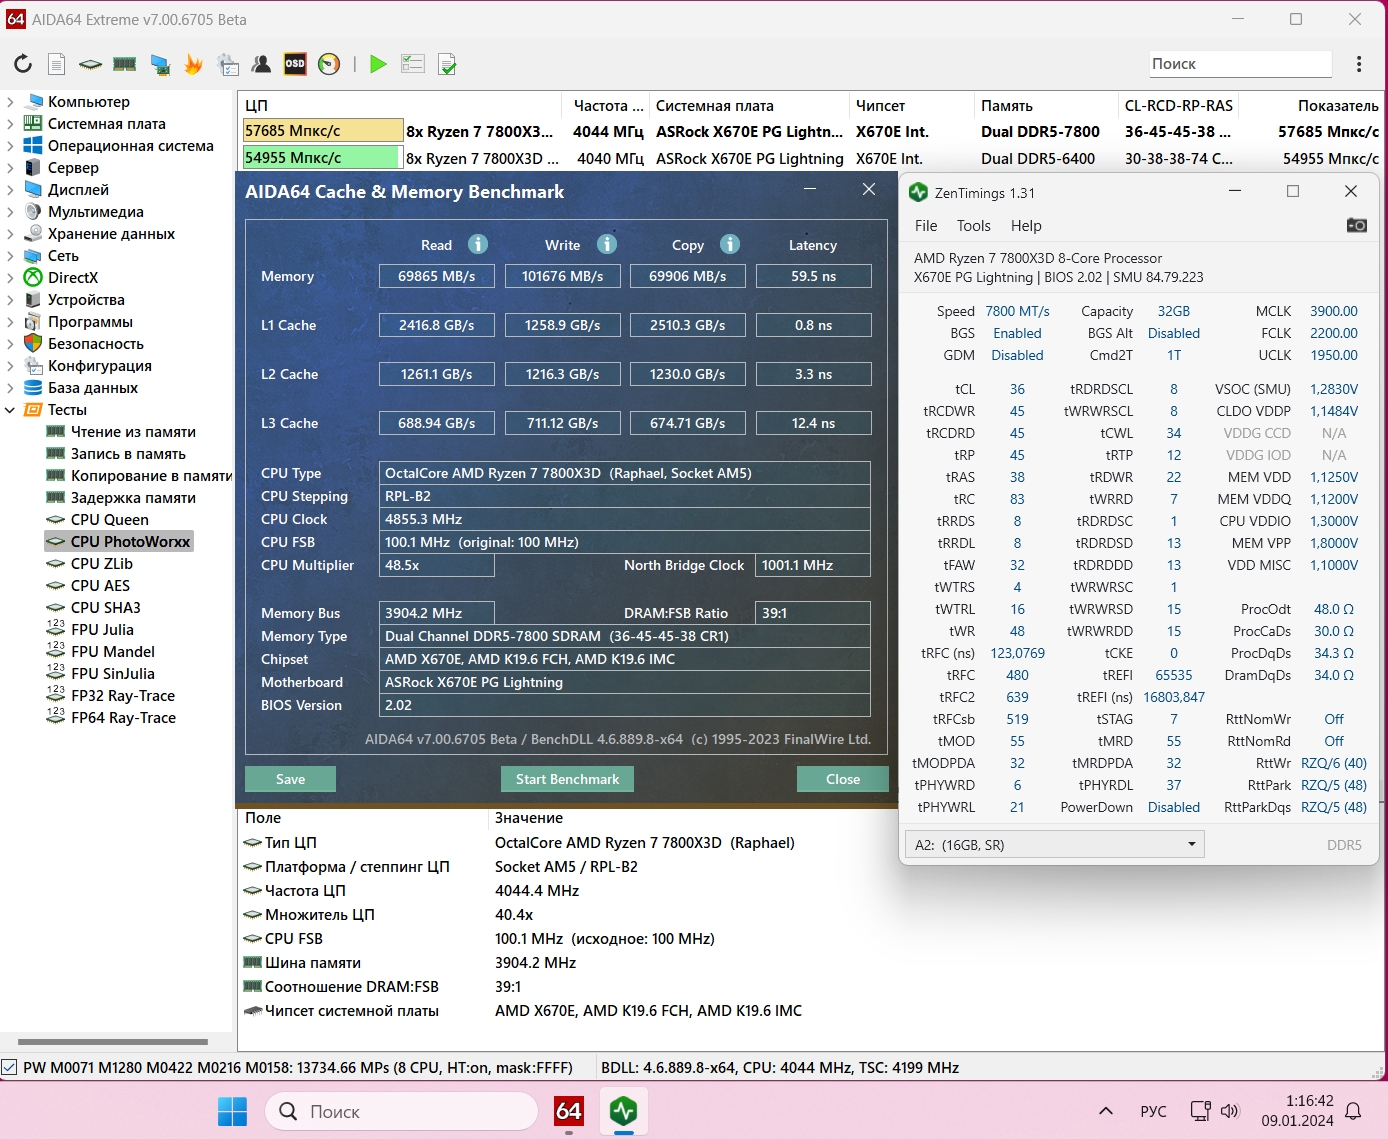Expand the Компьютер tree node
Viewport: 1388px width, 1139px height.
coord(10,102)
